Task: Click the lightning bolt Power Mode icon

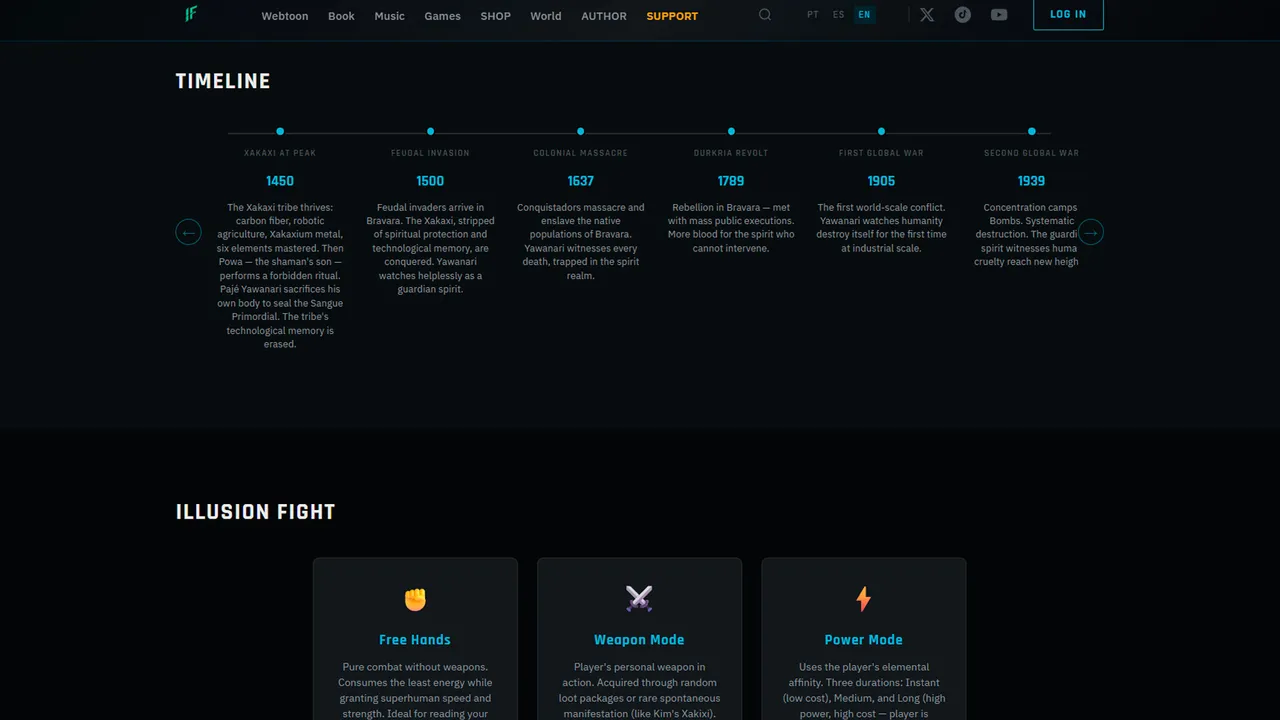Action: coord(863,599)
